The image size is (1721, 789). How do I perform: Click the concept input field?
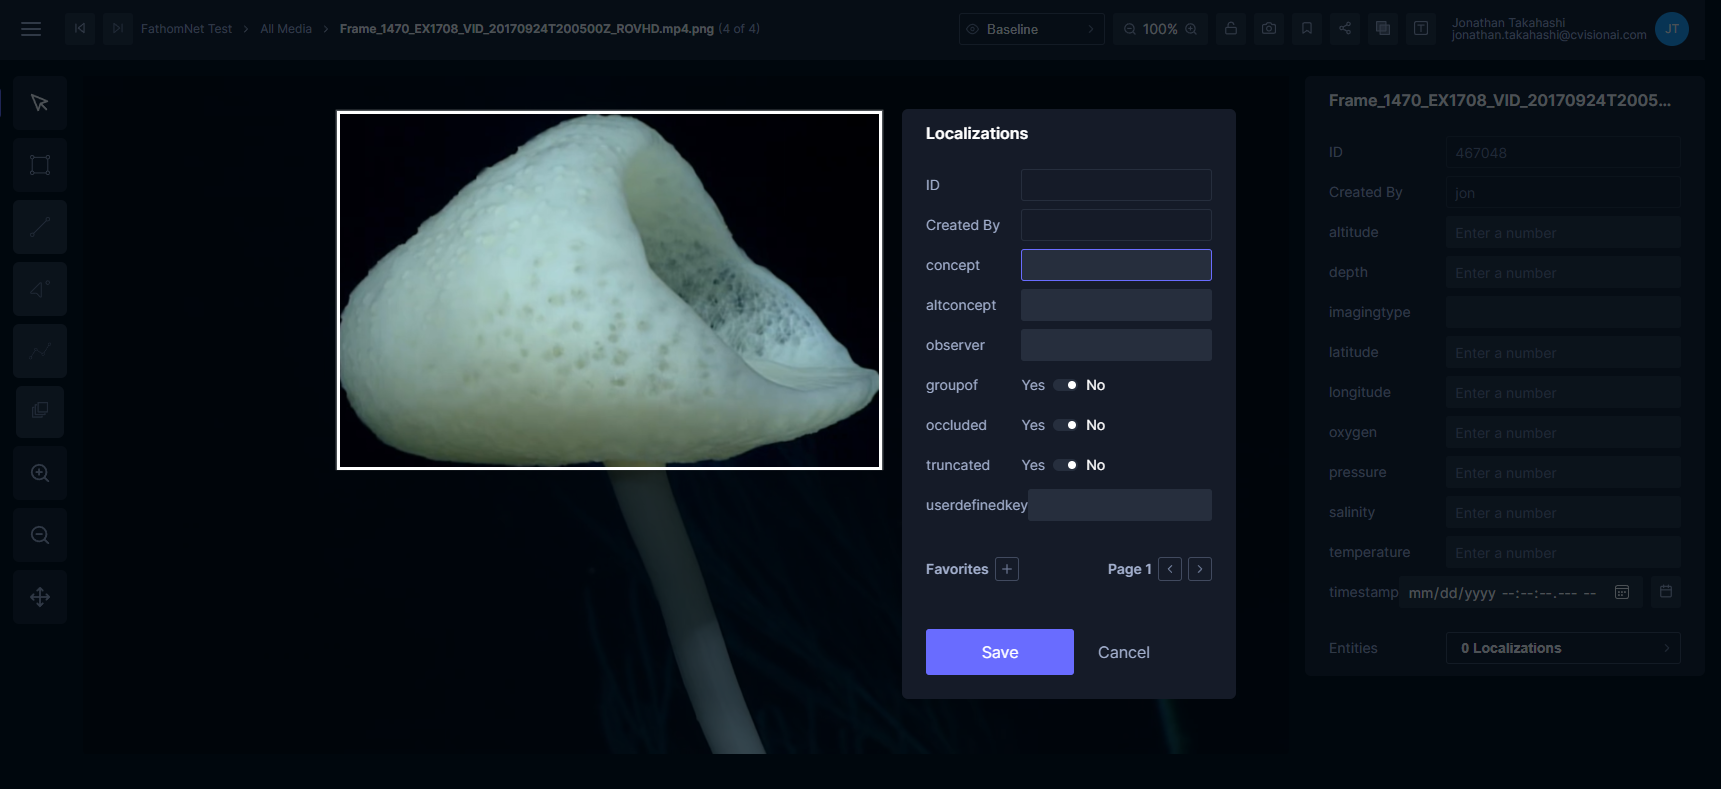point(1116,265)
